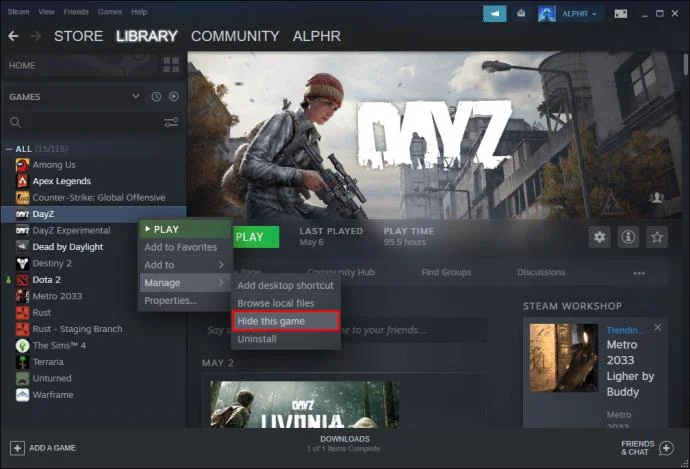Image resolution: width=690 pixels, height=469 pixels.
Task: Go back with the left arrow
Action: pyautogui.click(x=13, y=36)
